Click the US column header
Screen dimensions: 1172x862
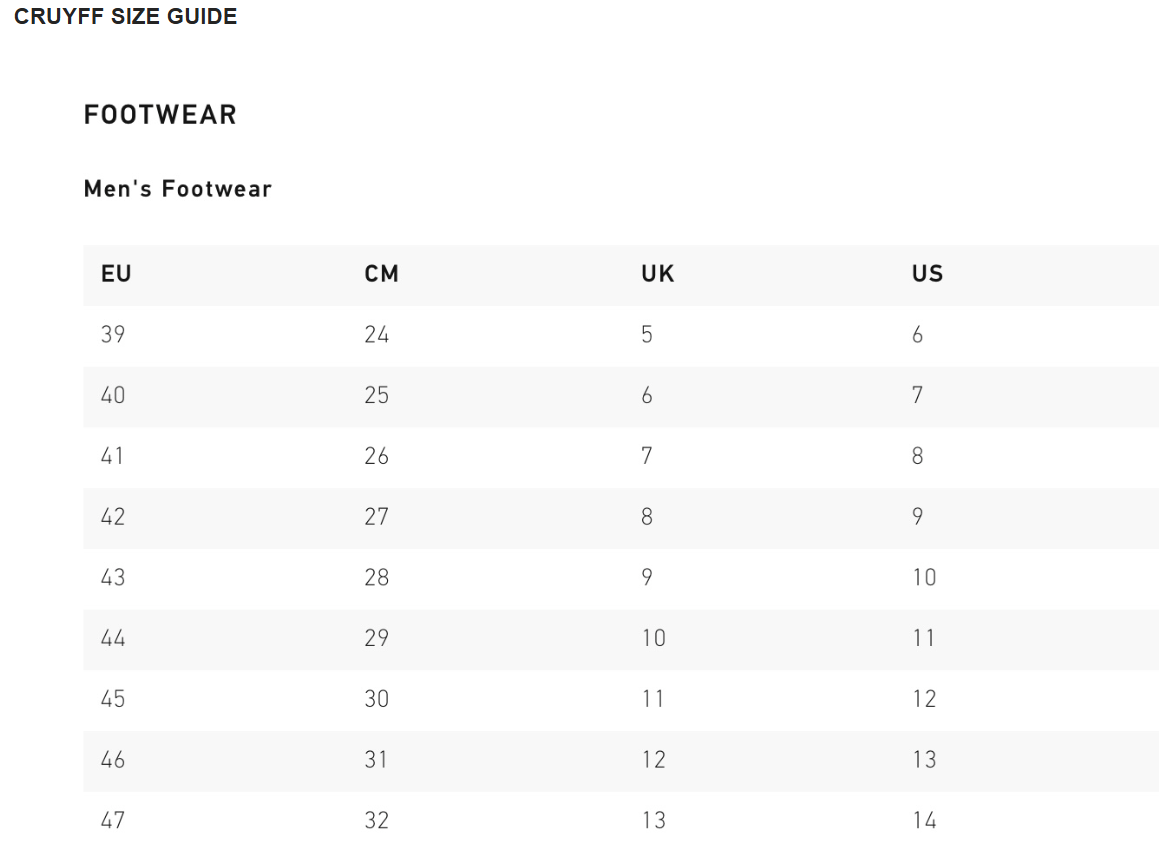pyautogui.click(x=927, y=274)
